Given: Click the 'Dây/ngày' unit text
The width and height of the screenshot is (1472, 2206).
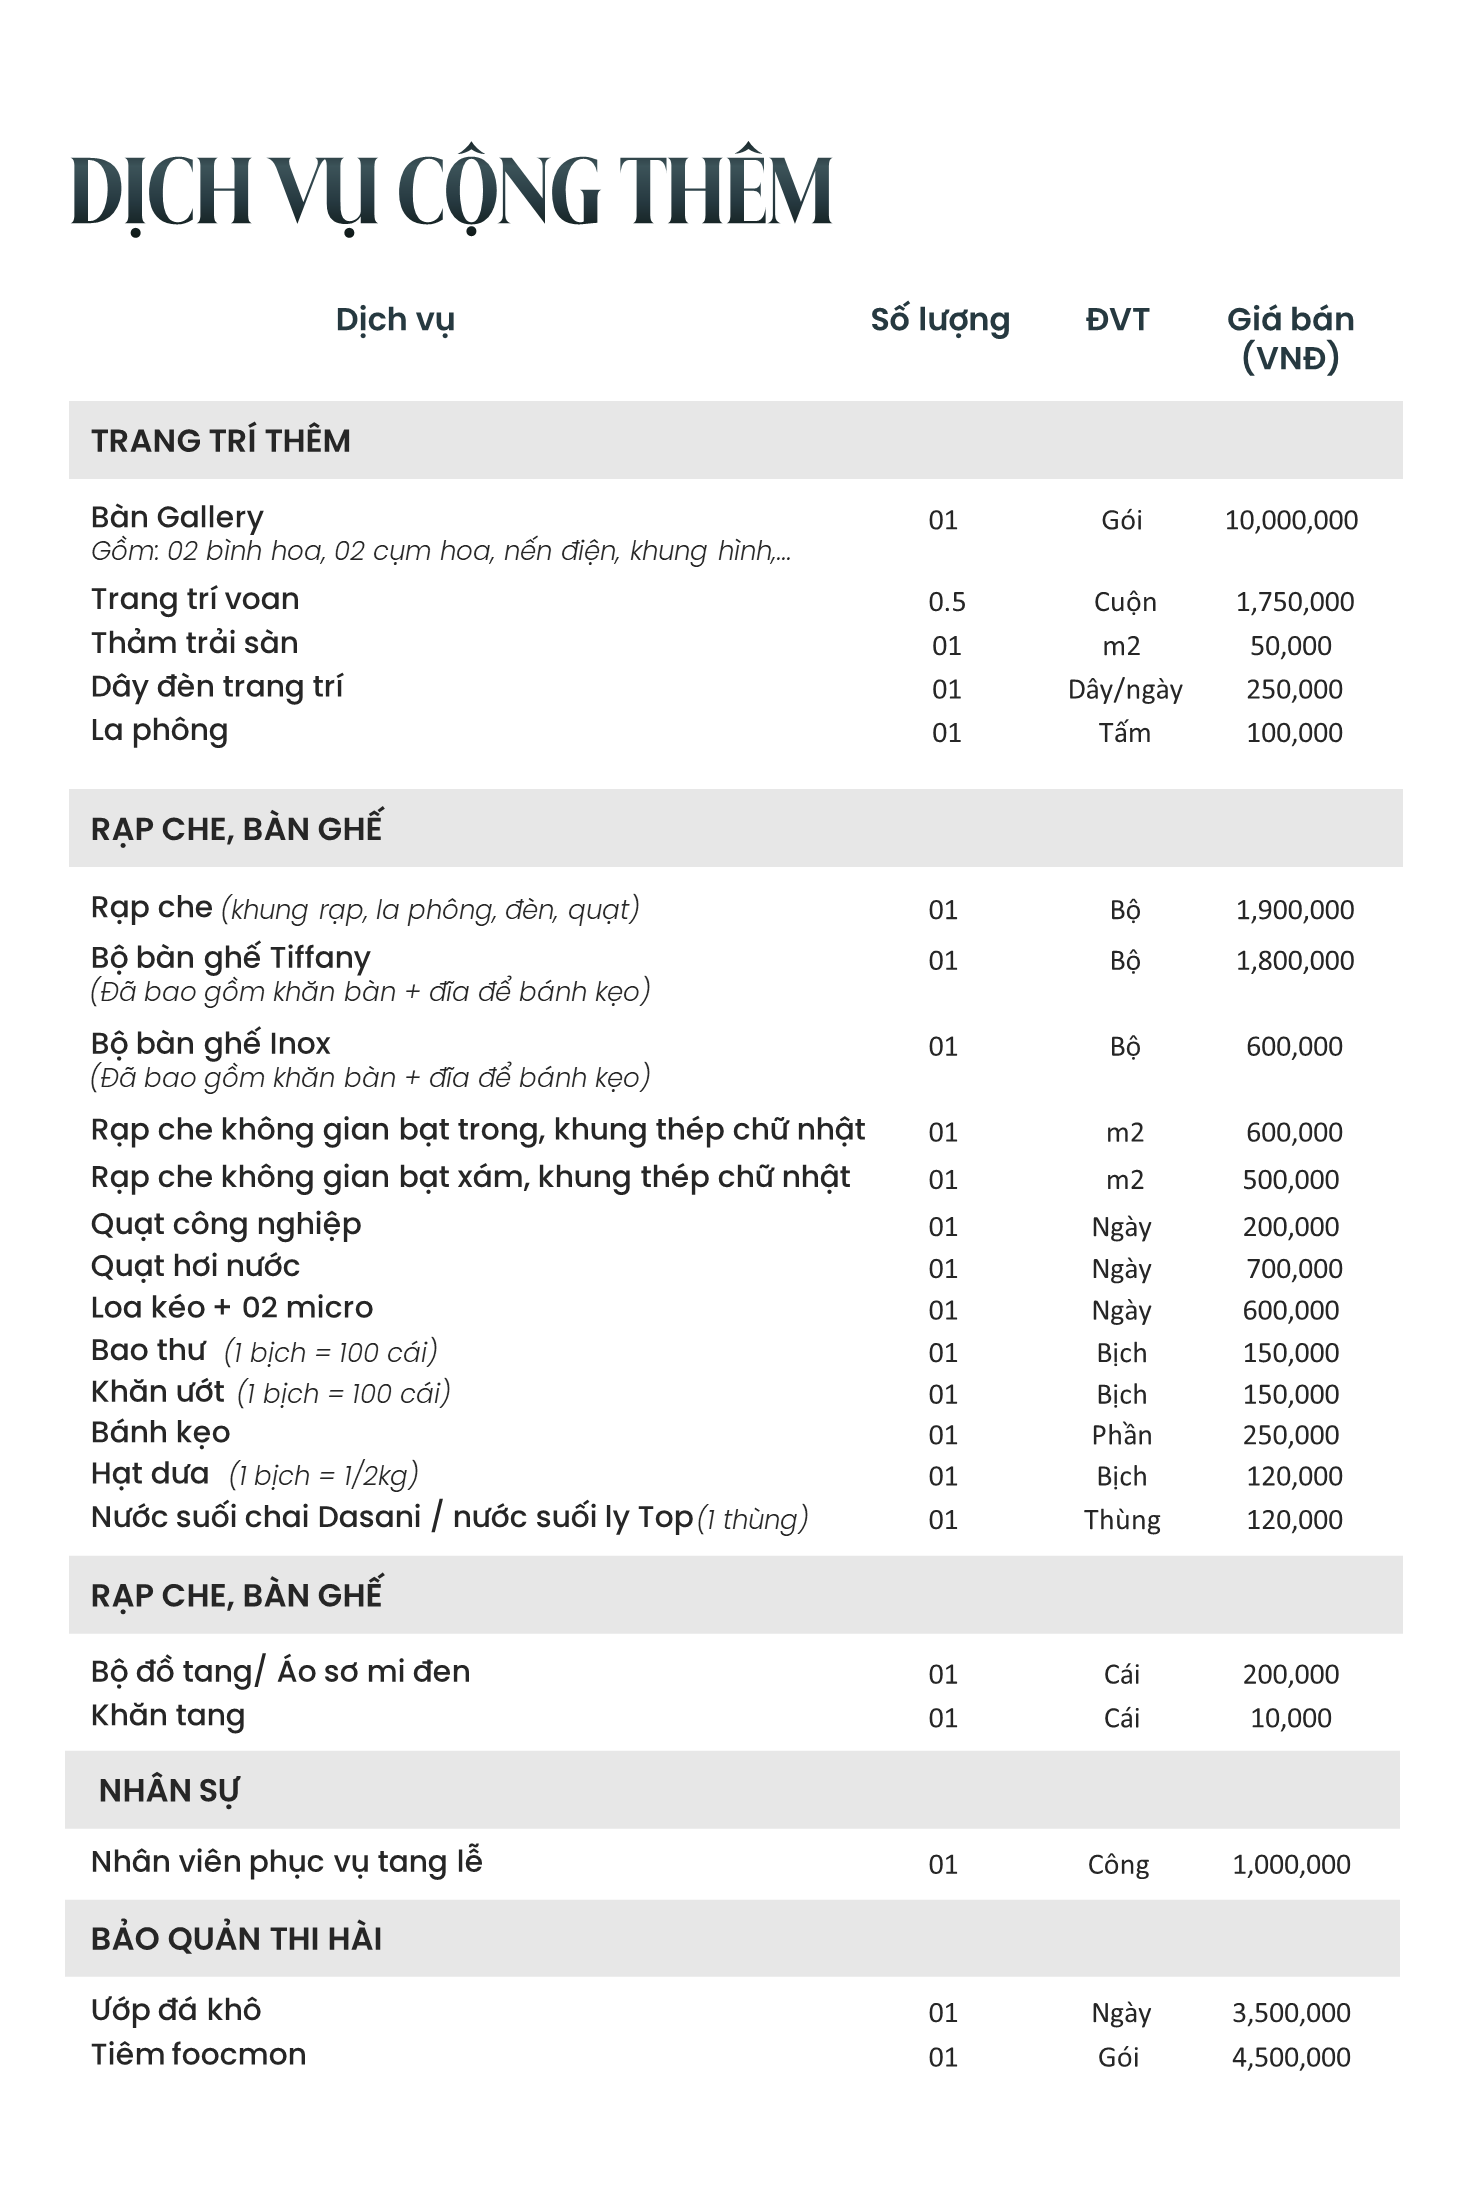Looking at the screenshot, I should coord(1125,689).
